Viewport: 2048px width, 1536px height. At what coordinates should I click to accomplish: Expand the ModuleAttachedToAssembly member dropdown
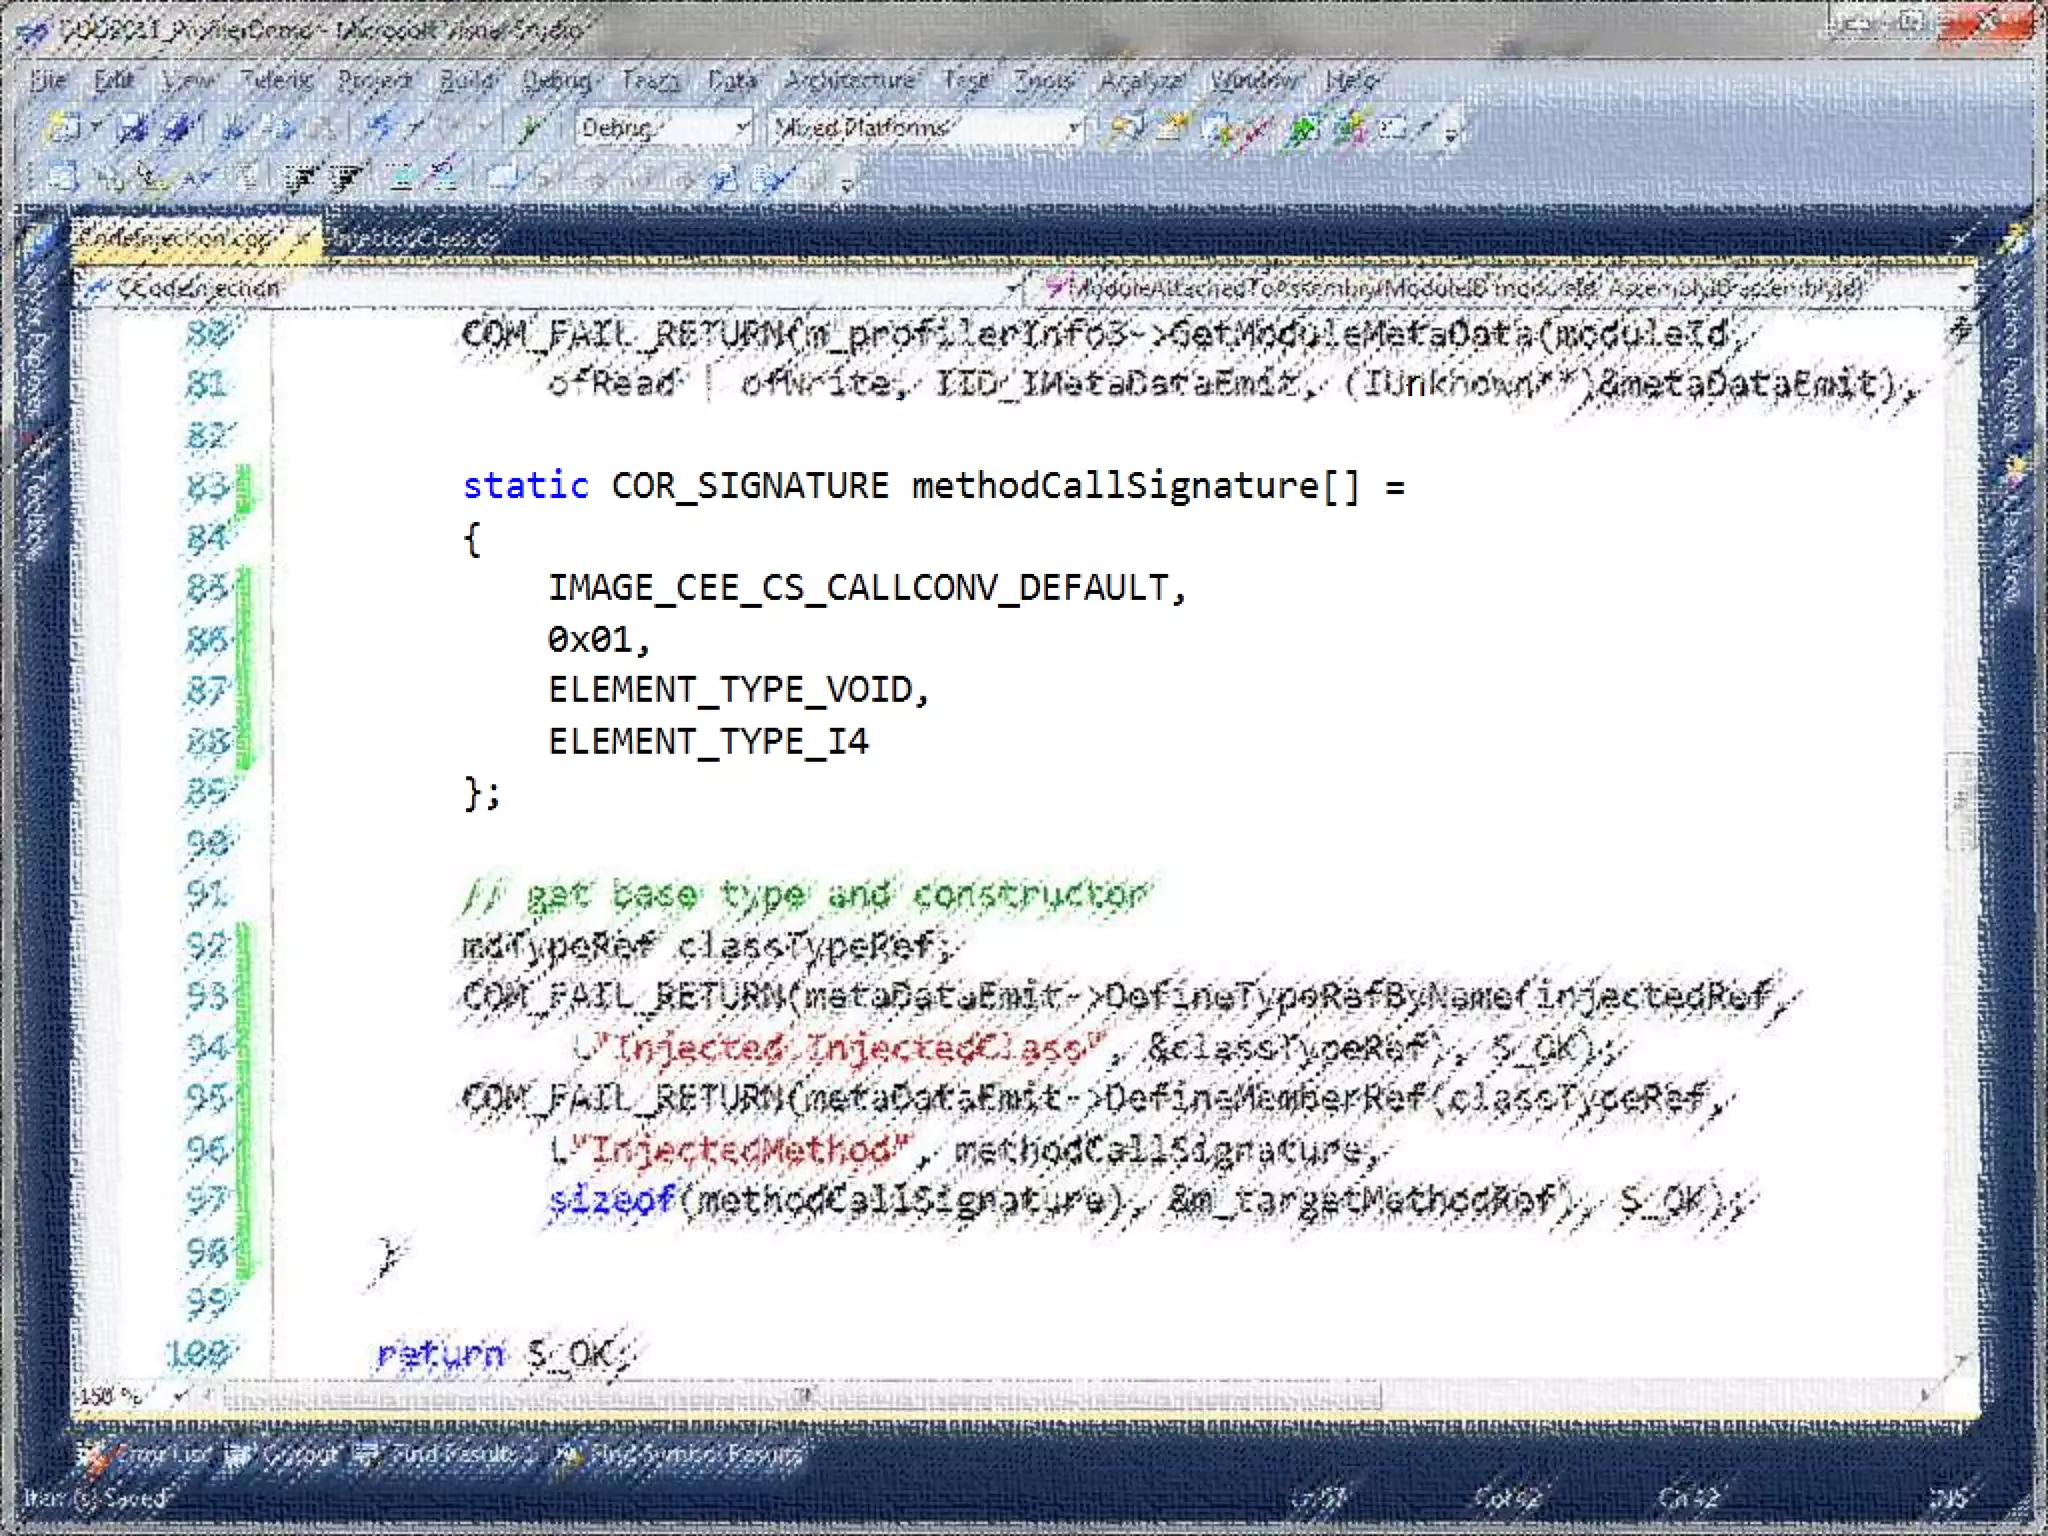click(1962, 289)
